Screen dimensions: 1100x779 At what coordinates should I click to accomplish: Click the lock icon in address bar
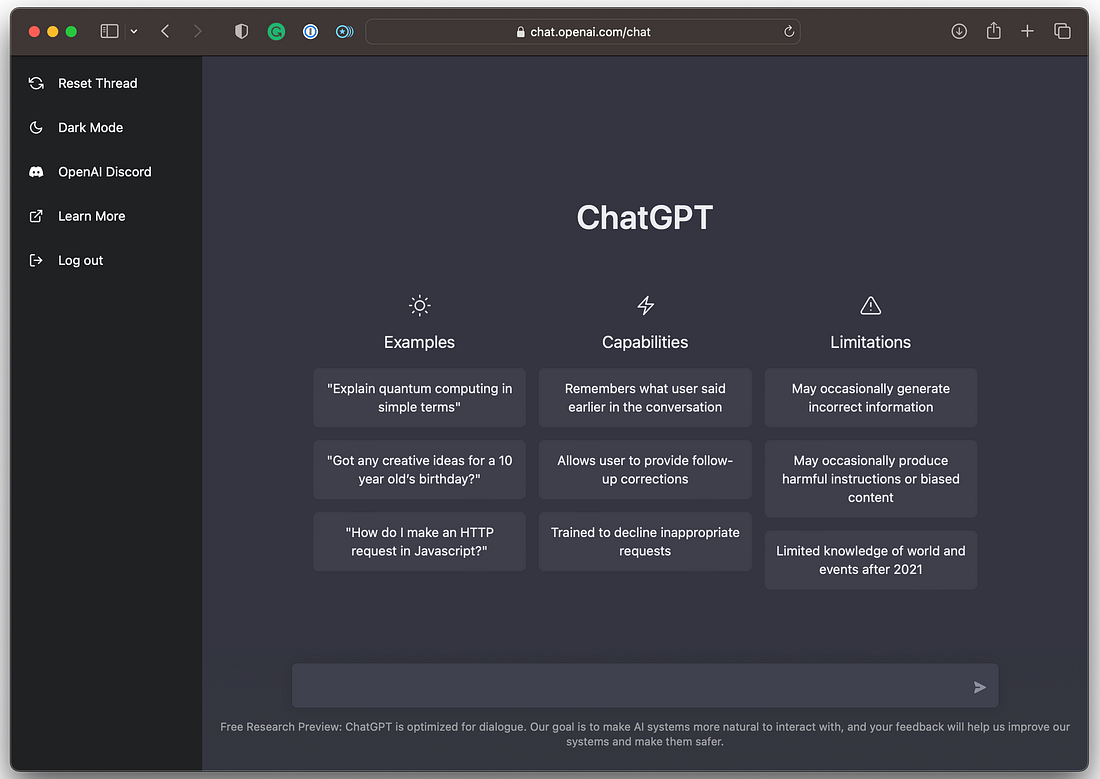pos(521,32)
